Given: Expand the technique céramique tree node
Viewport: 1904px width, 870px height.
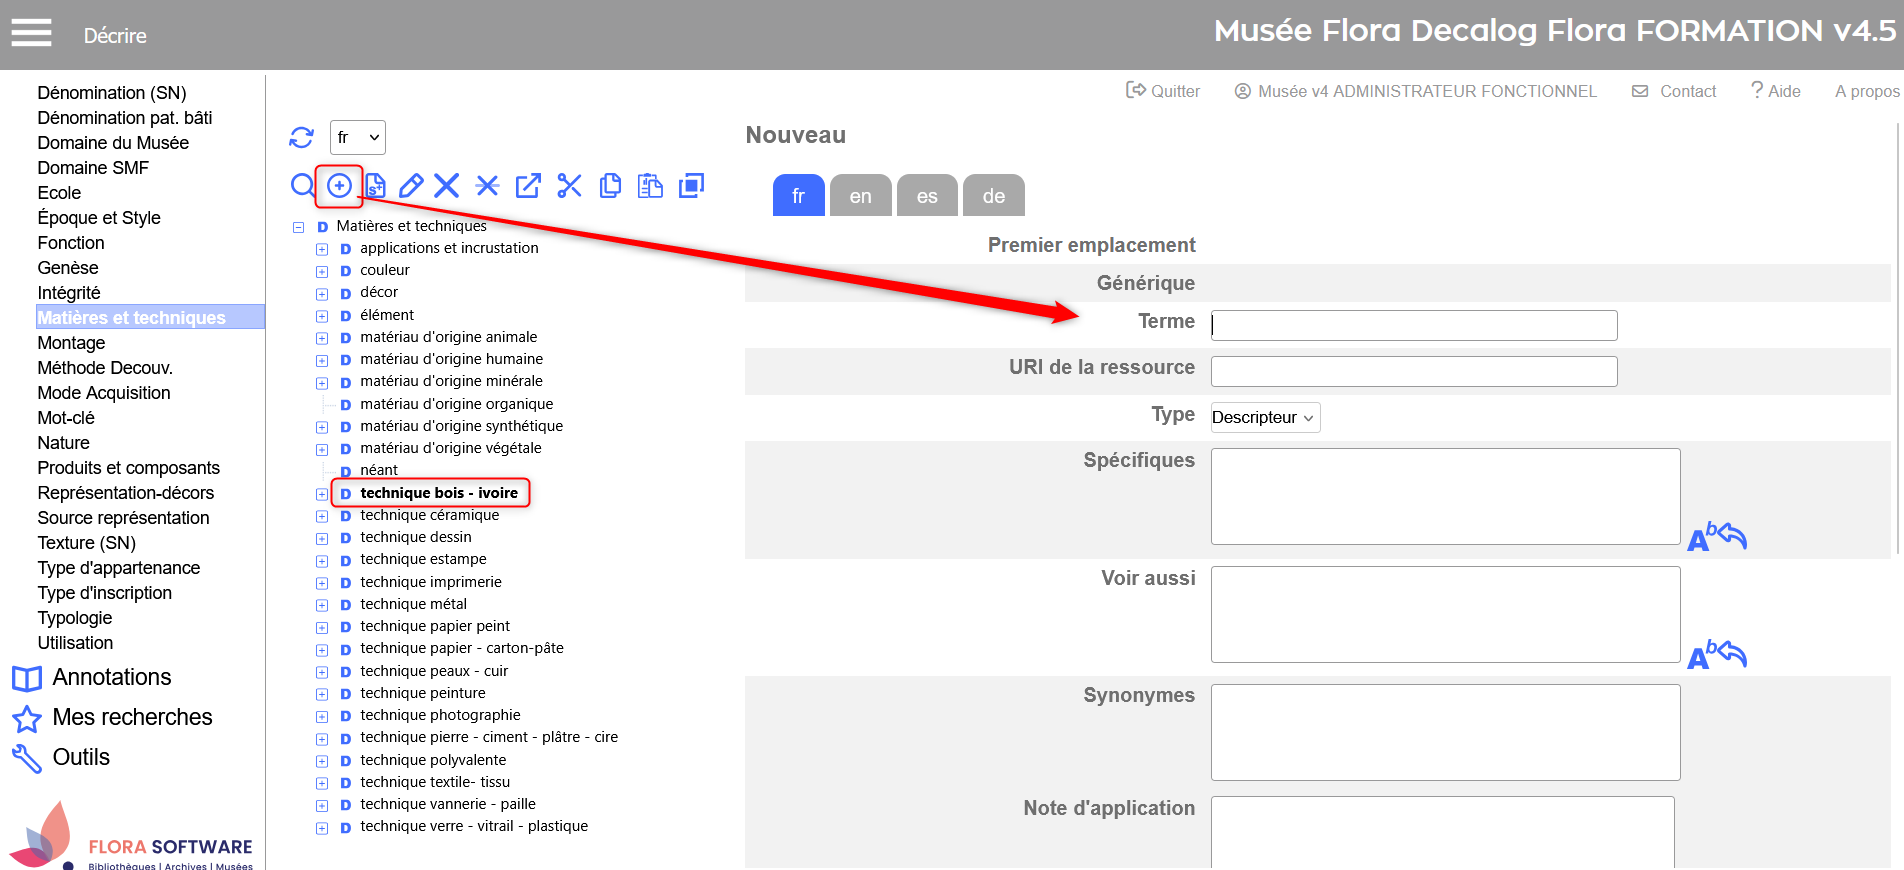Looking at the screenshot, I should tap(322, 516).
